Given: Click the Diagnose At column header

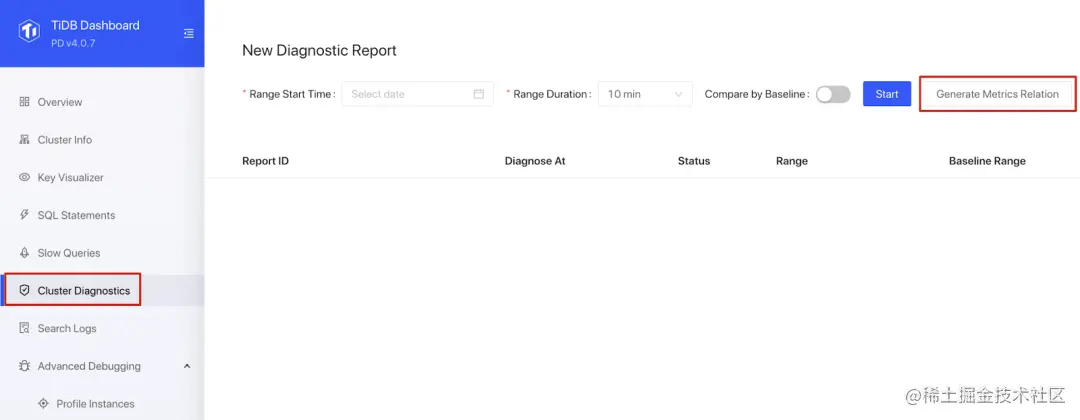Looking at the screenshot, I should 535,161.
